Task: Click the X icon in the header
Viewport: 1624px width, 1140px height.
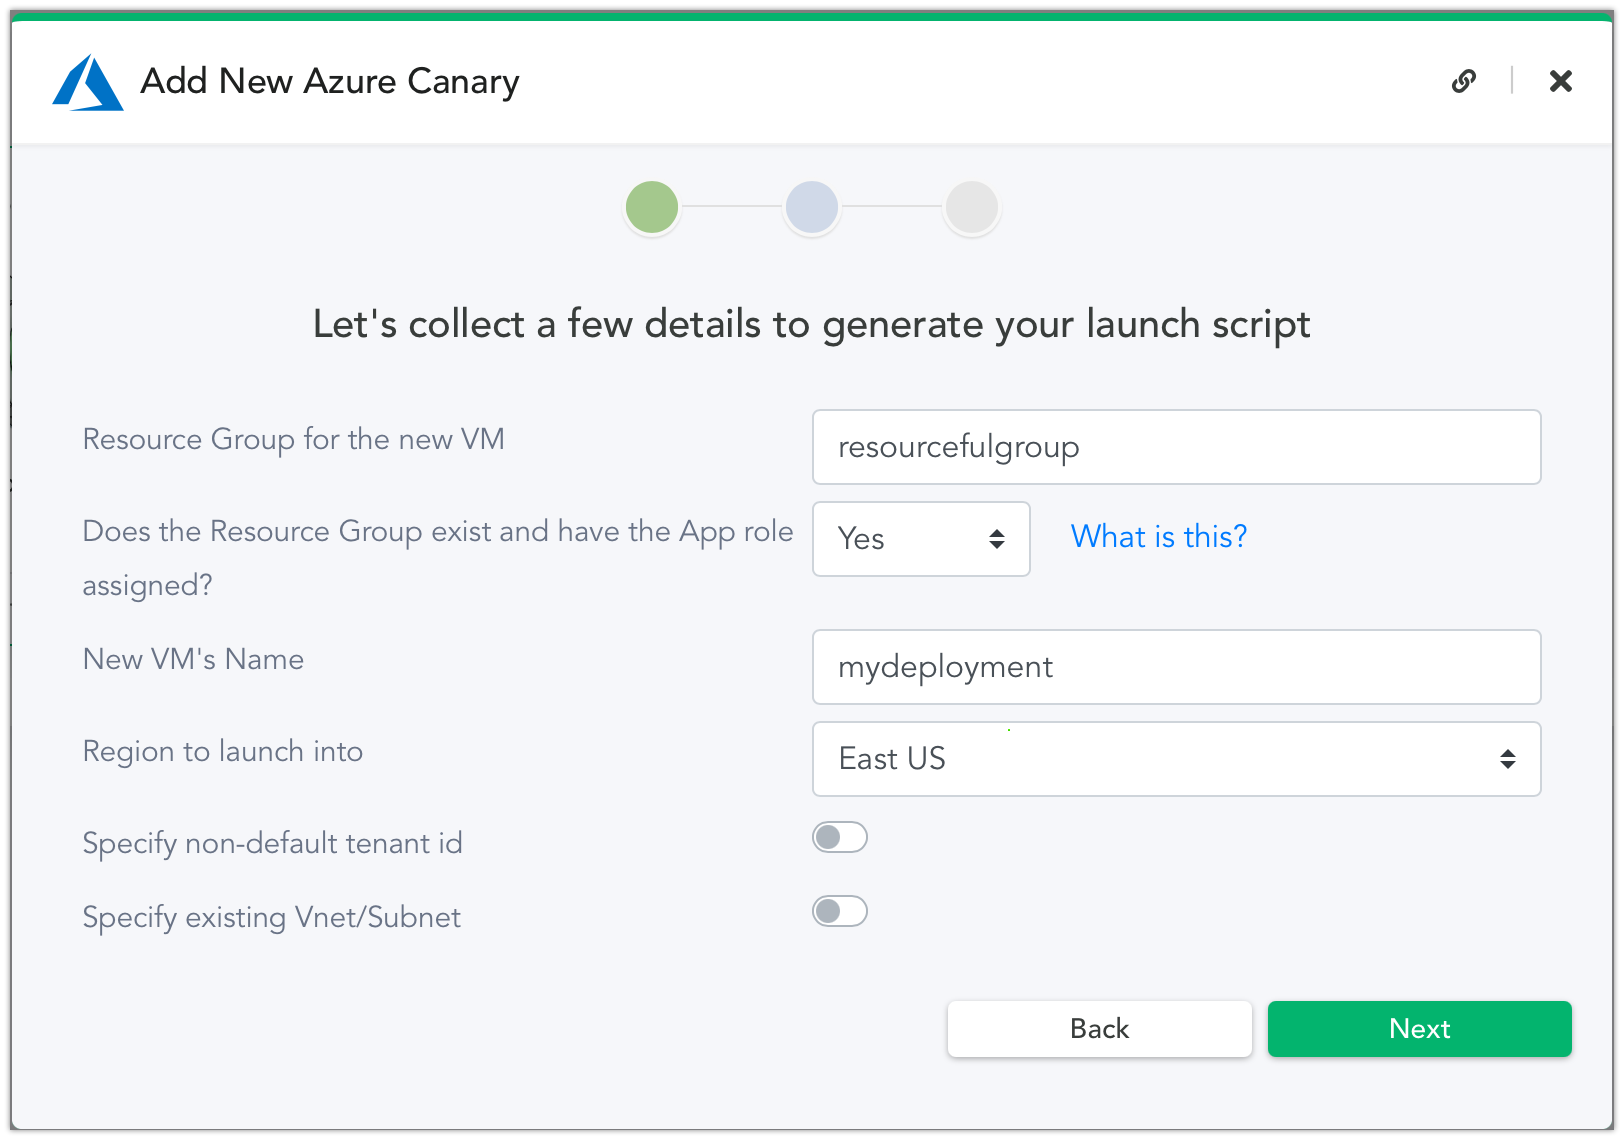Action: click(1560, 81)
